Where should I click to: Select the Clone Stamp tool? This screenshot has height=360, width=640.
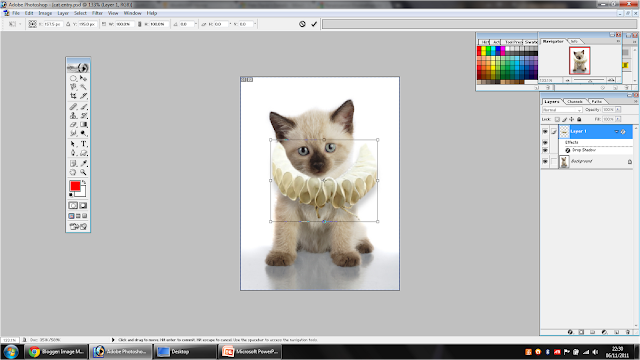73,116
